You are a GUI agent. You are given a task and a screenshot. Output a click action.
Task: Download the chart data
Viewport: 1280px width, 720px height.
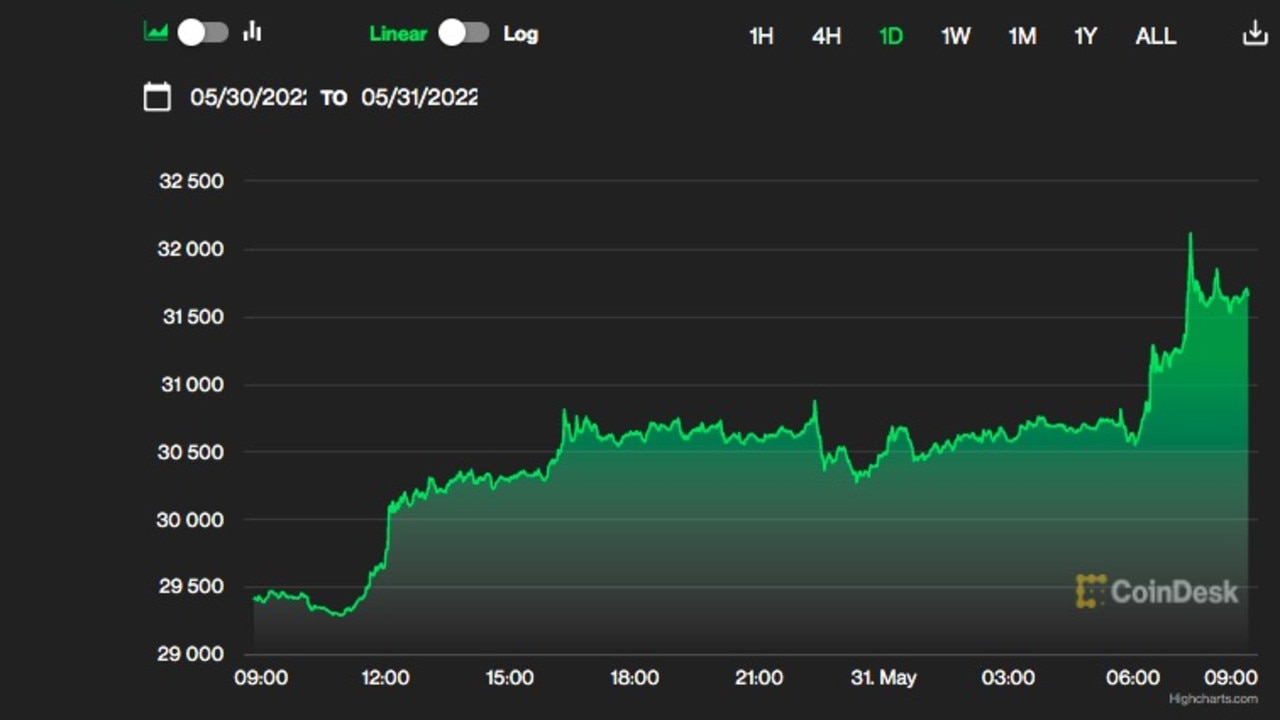[1254, 34]
